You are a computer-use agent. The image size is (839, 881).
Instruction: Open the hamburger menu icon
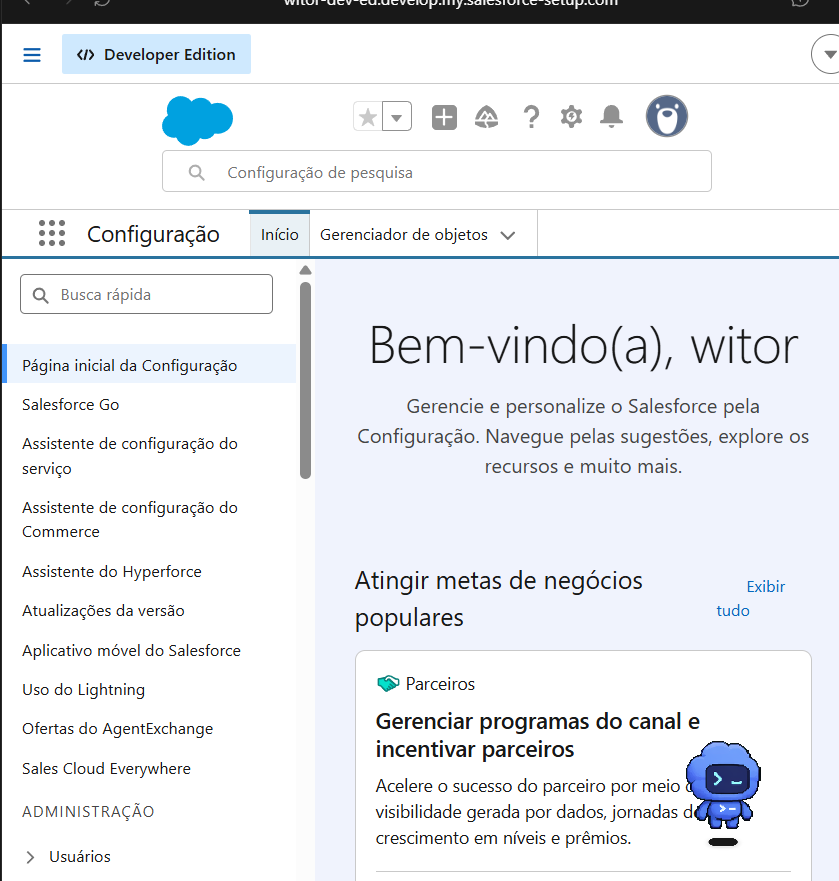pos(32,55)
